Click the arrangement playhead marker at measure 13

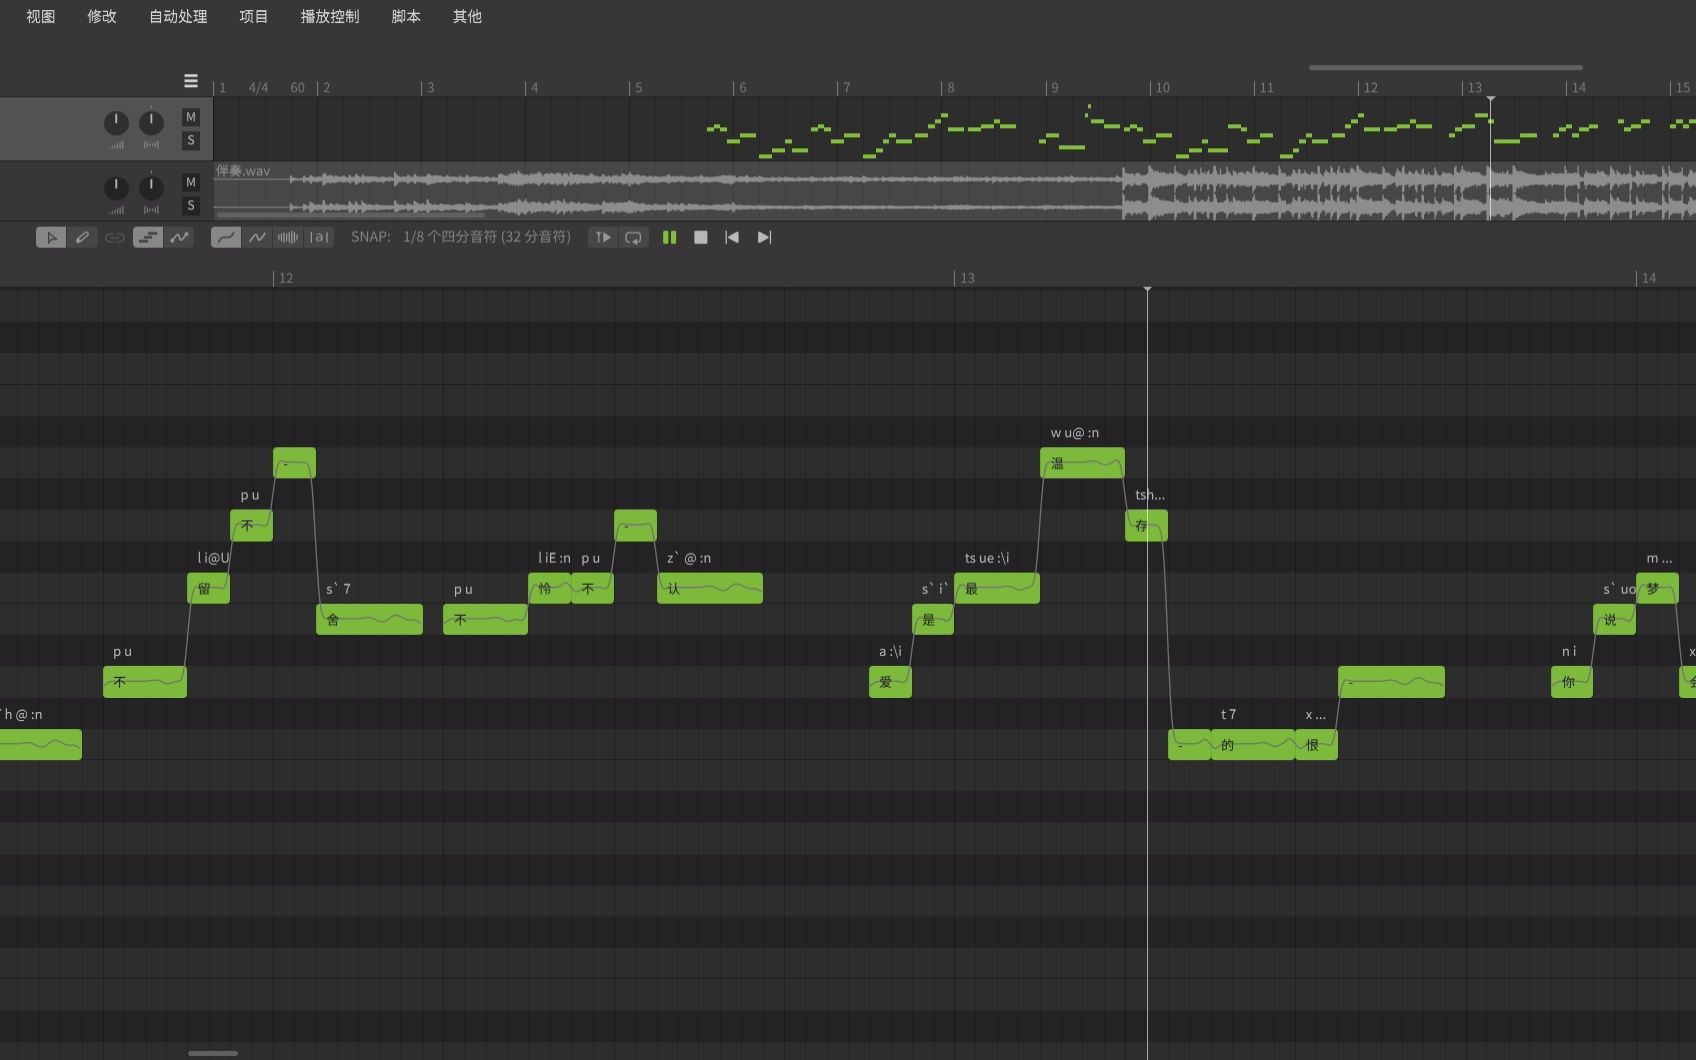click(1490, 100)
